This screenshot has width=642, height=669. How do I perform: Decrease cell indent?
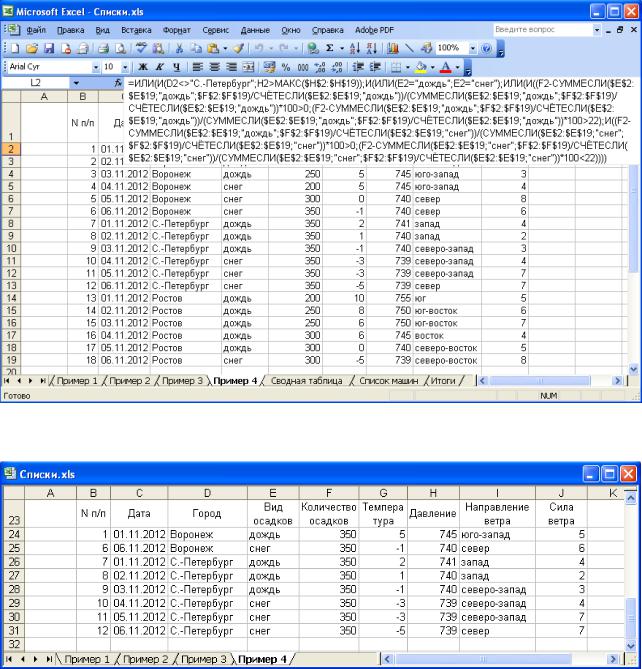point(358,67)
